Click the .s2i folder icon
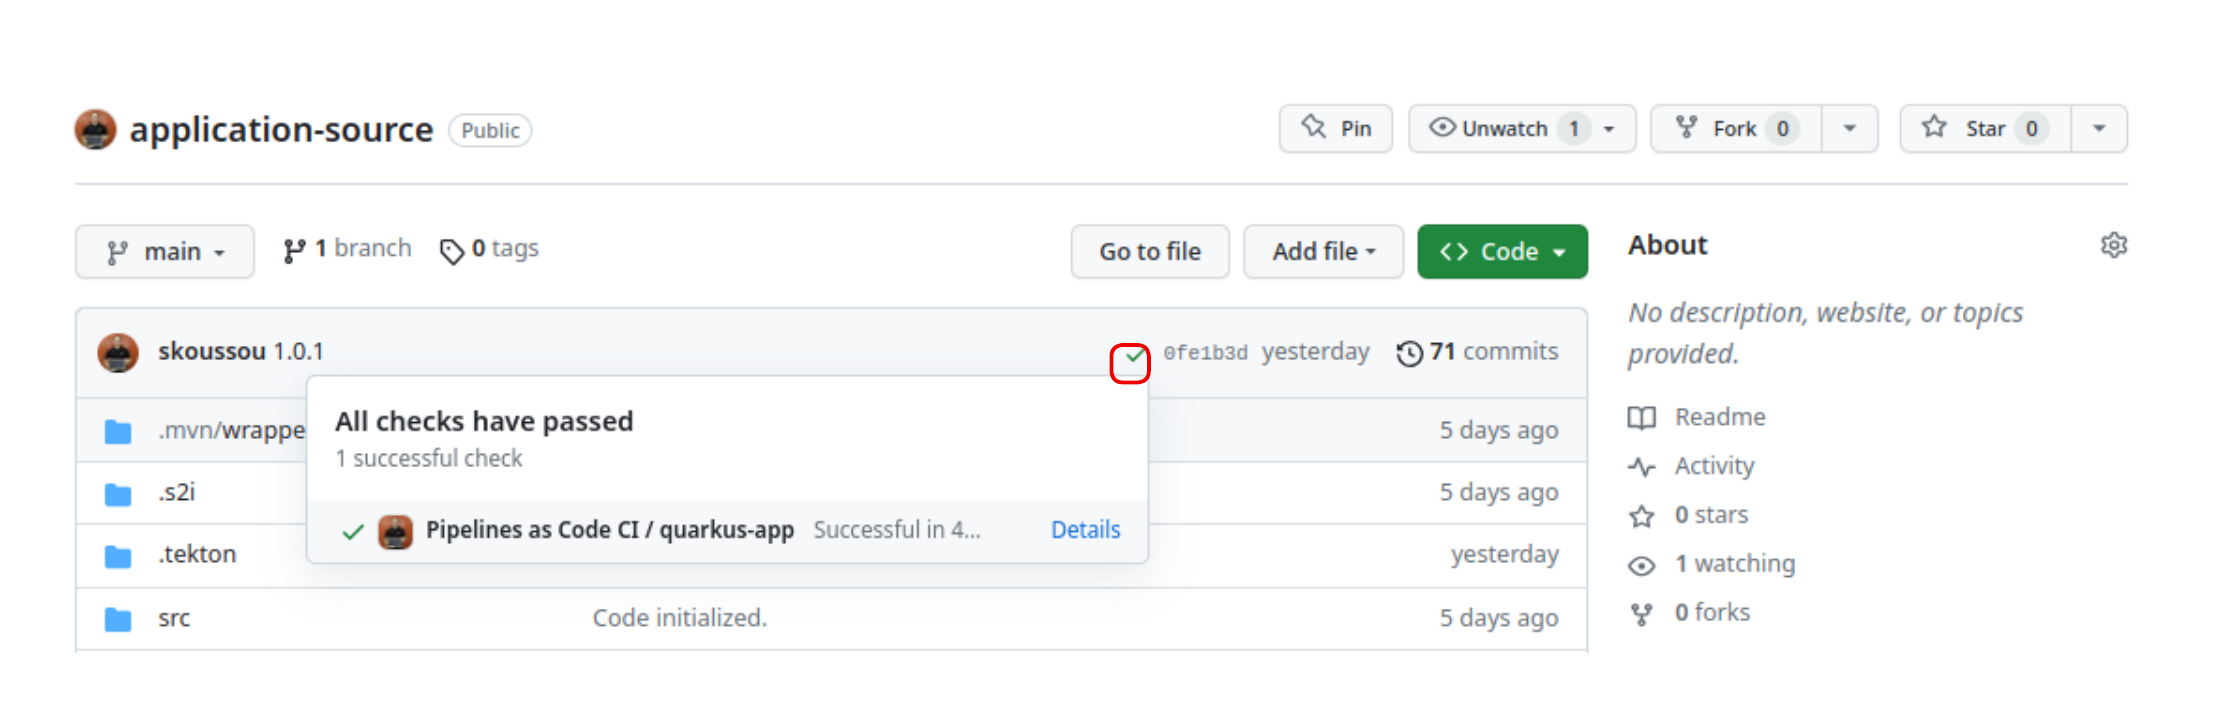The width and height of the screenshot is (2214, 713). (118, 494)
